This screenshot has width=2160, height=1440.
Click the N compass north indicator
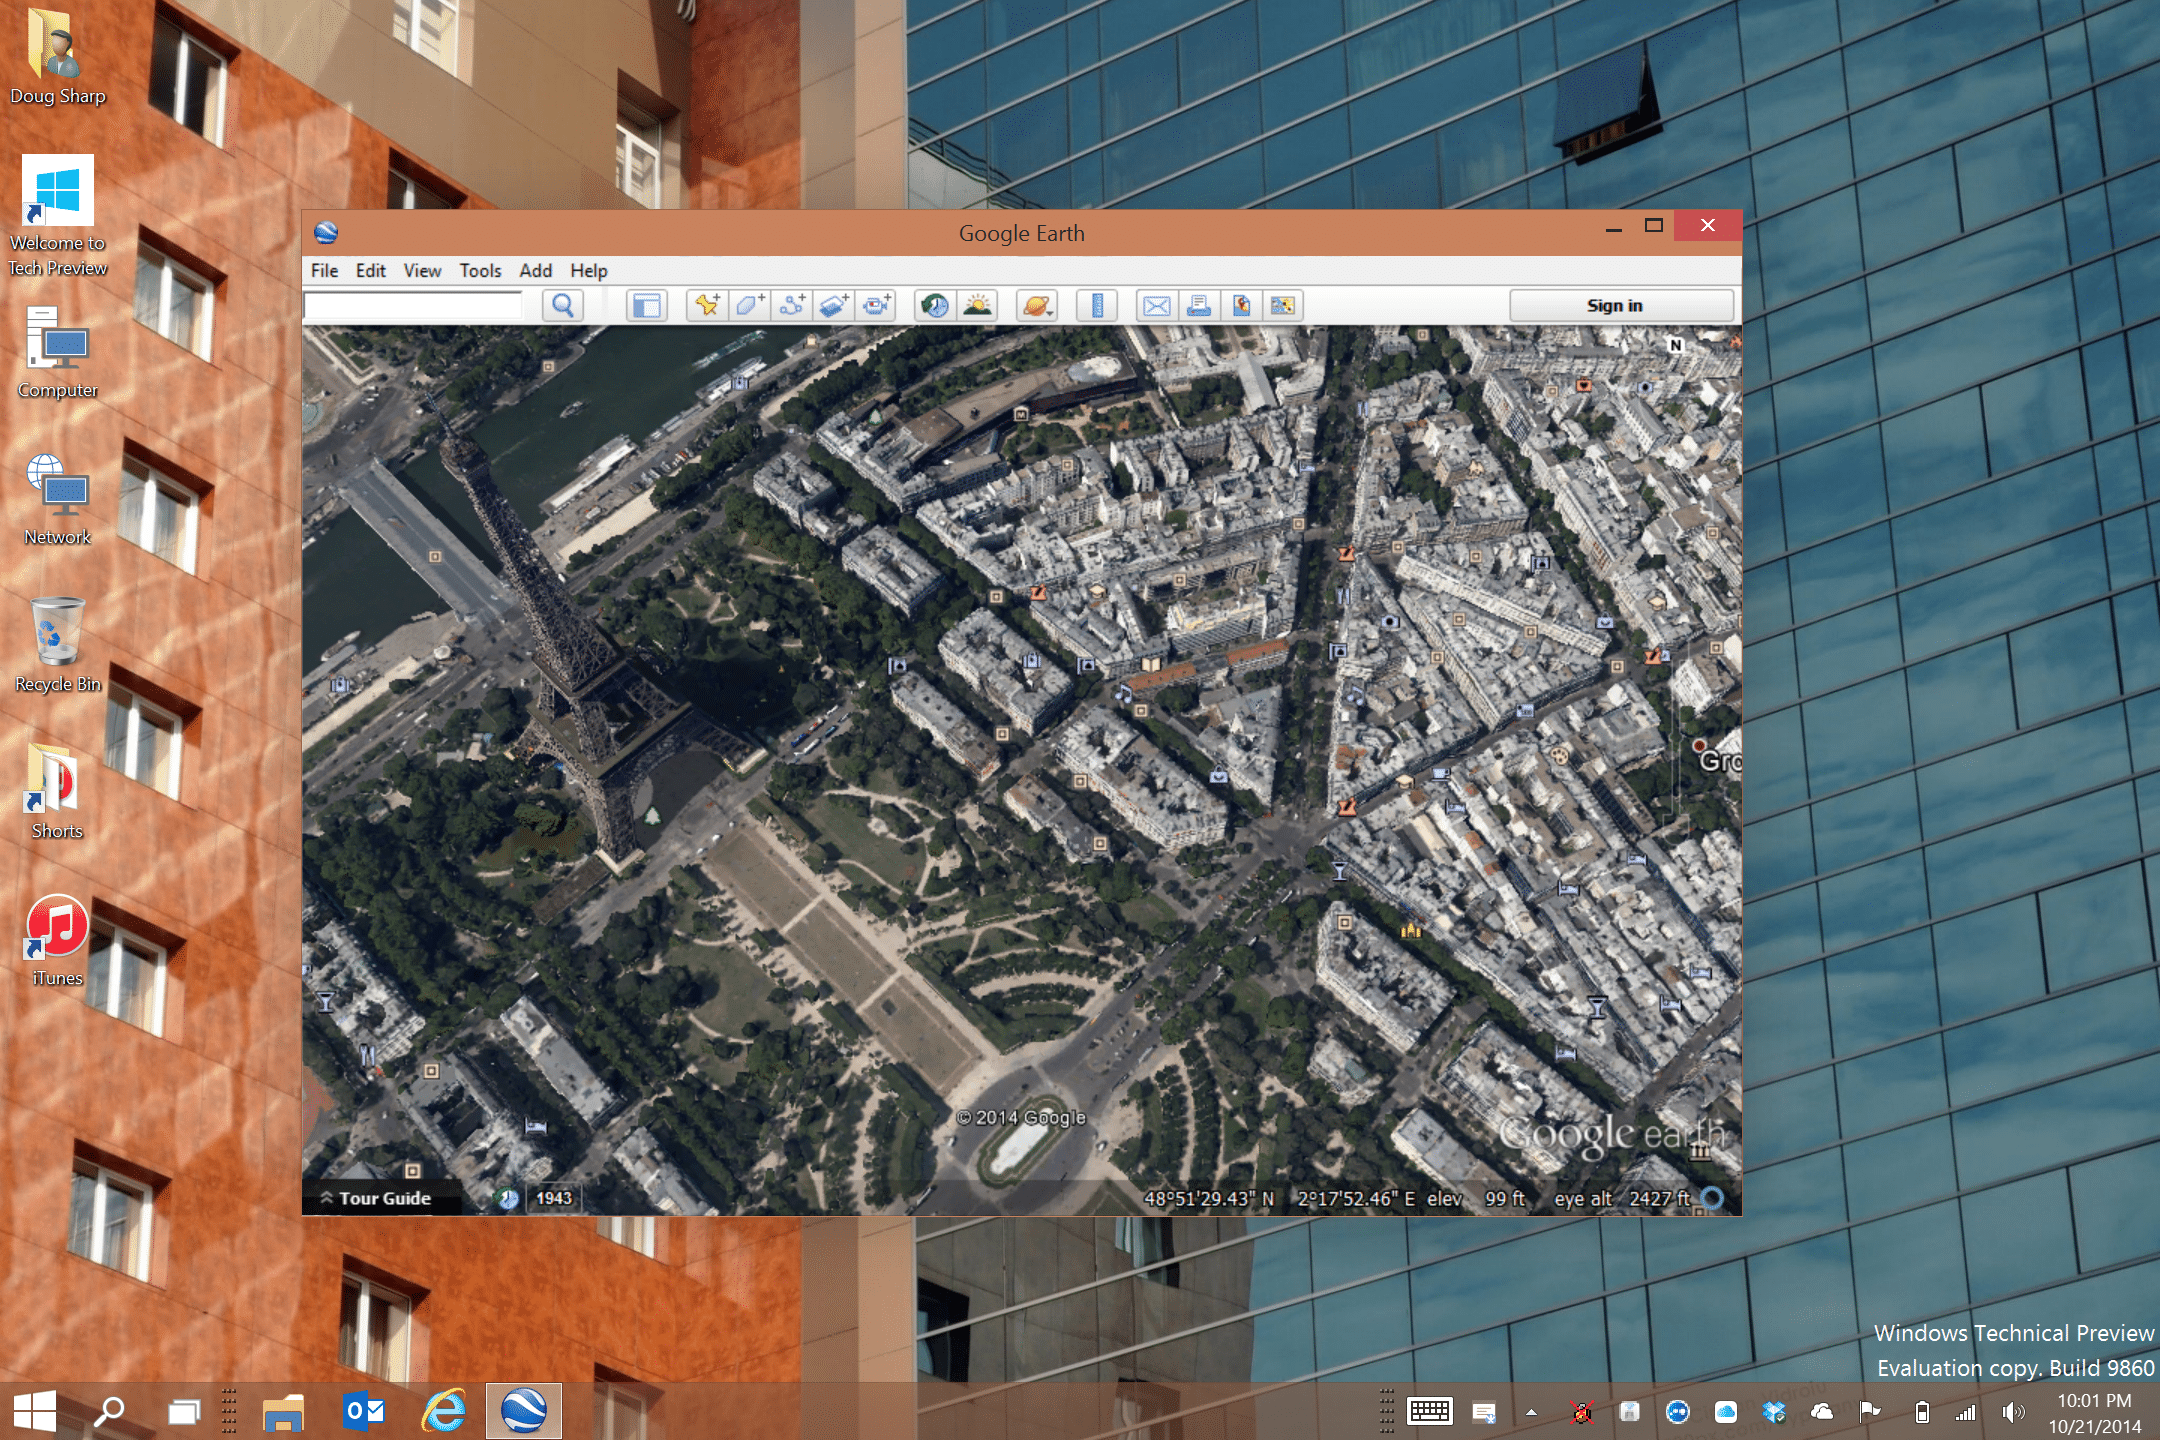[x=1676, y=344]
